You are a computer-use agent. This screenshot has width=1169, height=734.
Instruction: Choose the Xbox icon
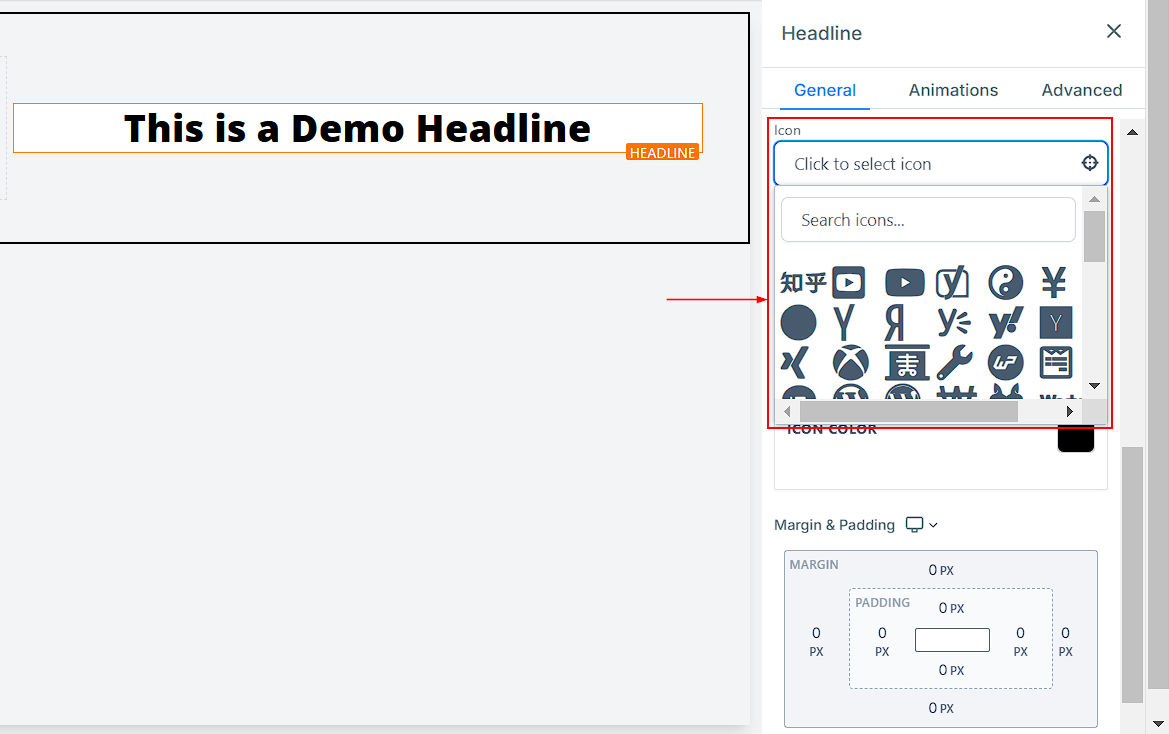851,363
